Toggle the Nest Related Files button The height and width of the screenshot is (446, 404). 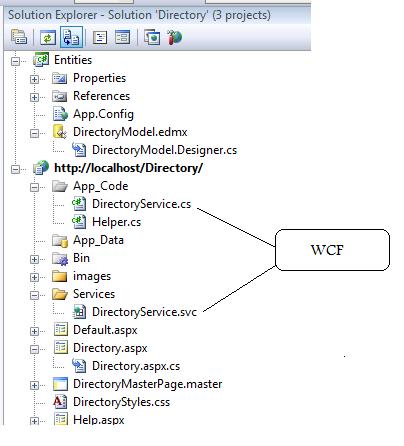71,37
